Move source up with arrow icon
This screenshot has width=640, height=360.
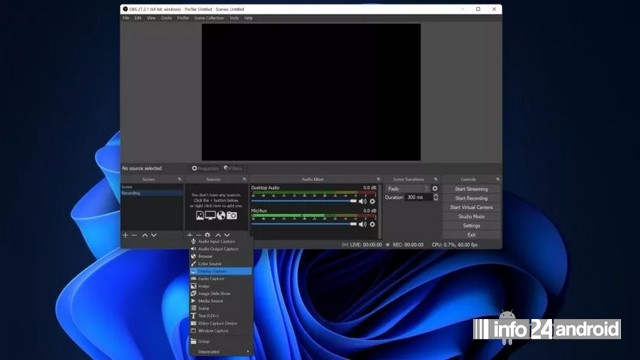[218, 235]
